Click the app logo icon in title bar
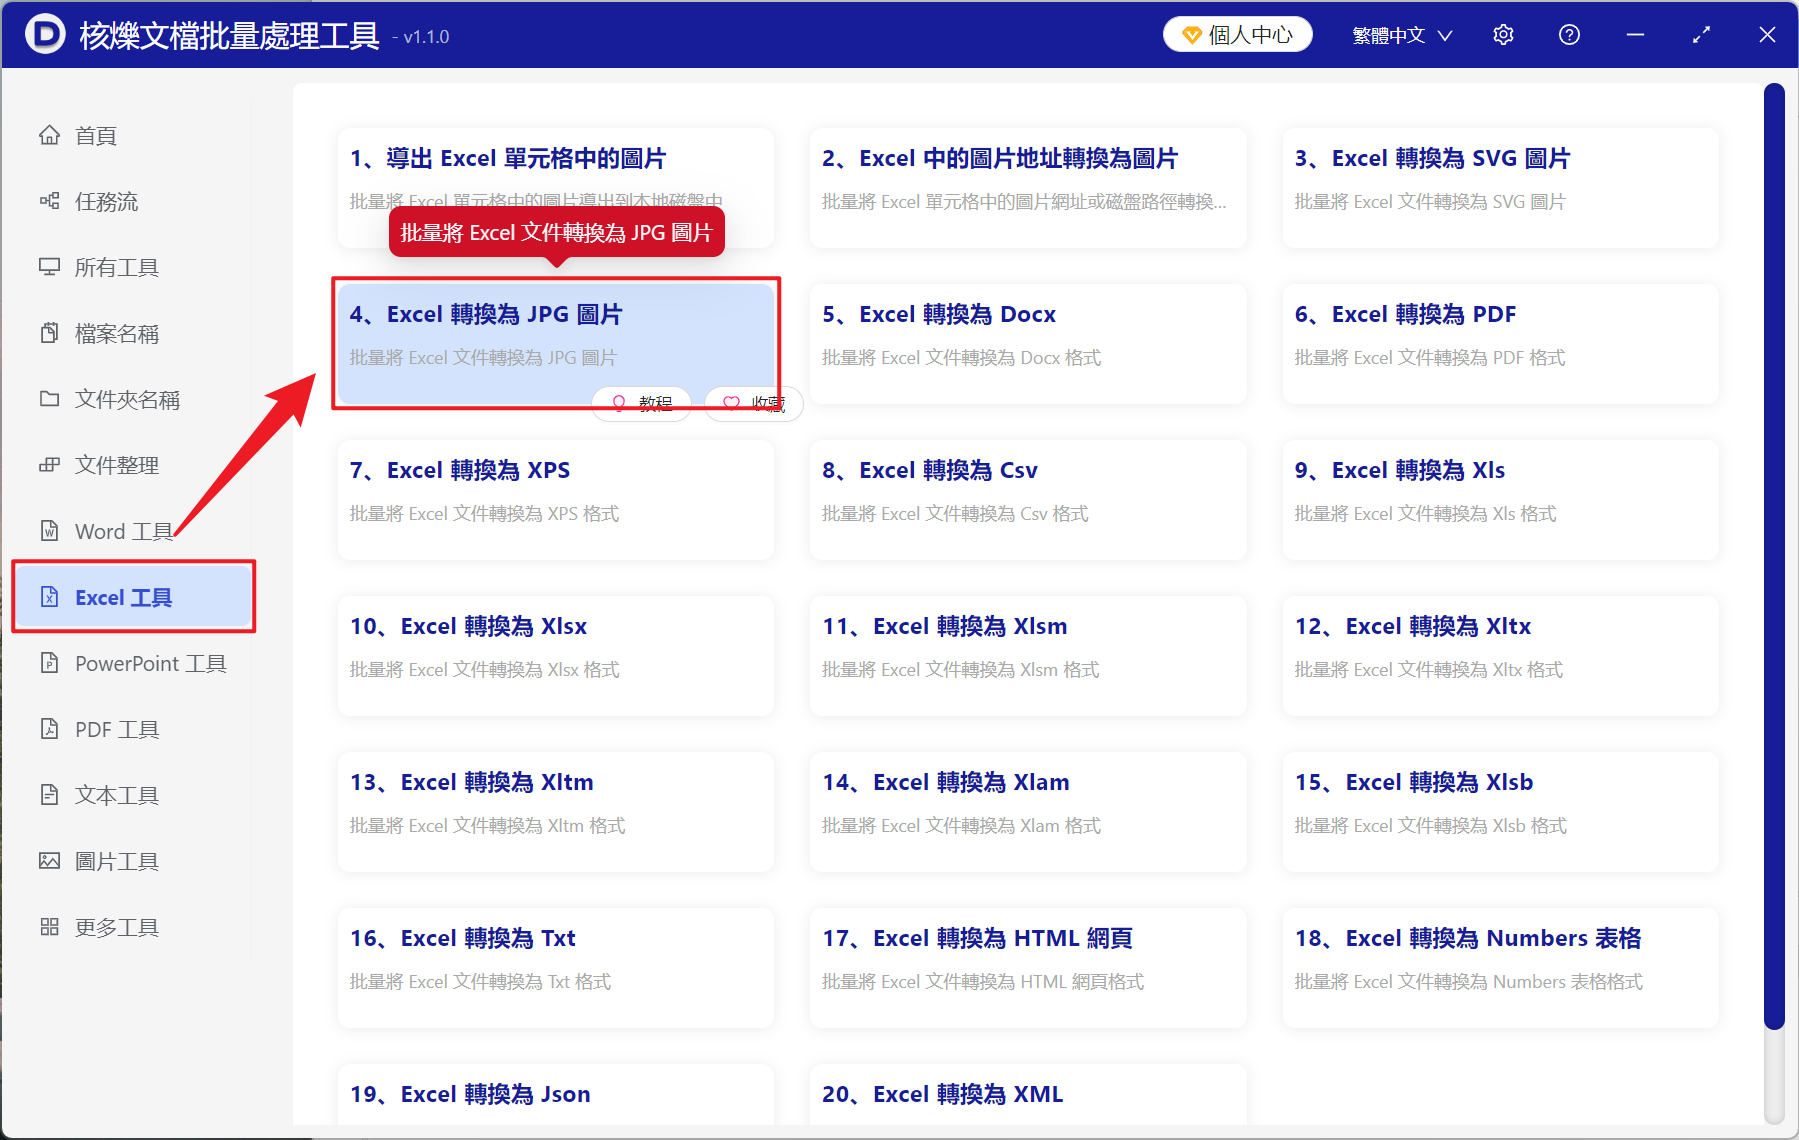This screenshot has height=1140, width=1799. (x=44, y=34)
